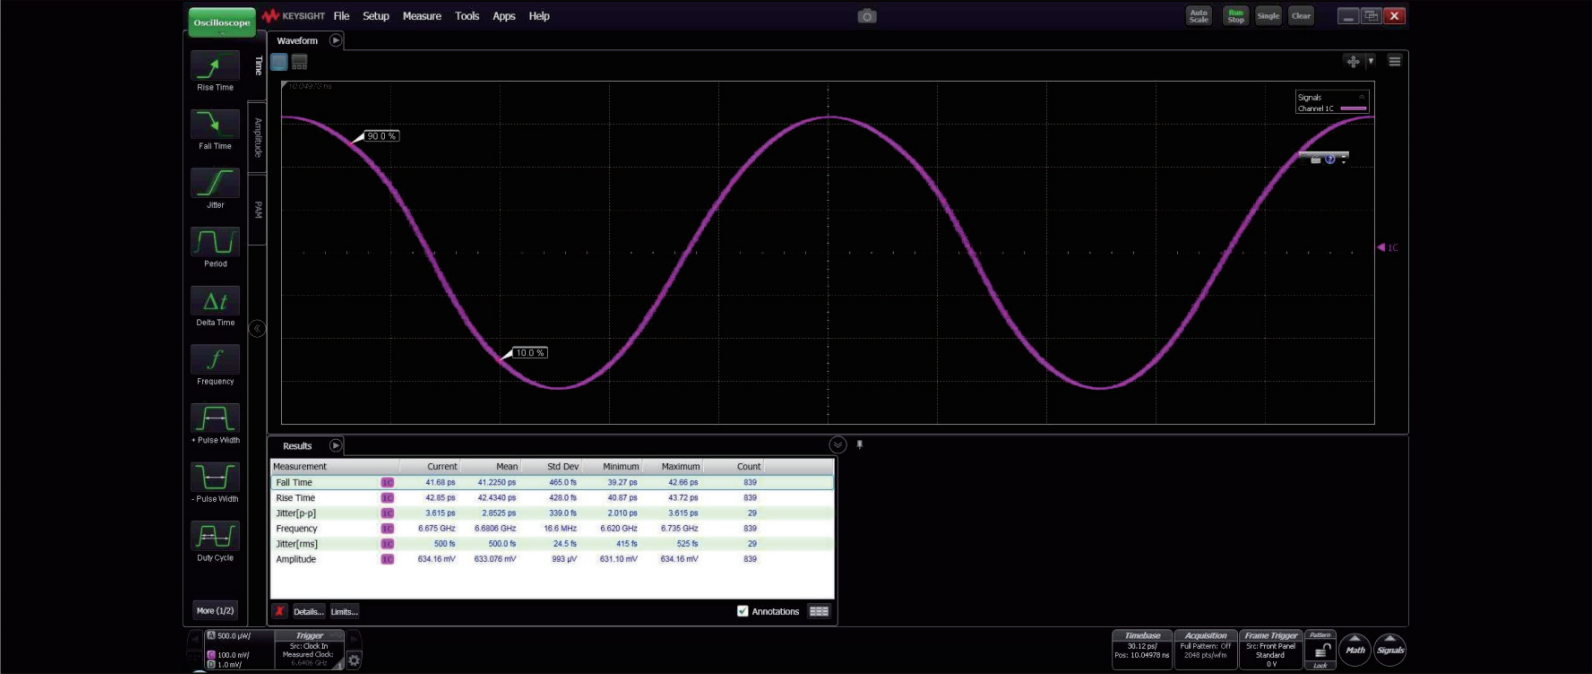
Task: Open the Help menu
Action: pyautogui.click(x=539, y=16)
